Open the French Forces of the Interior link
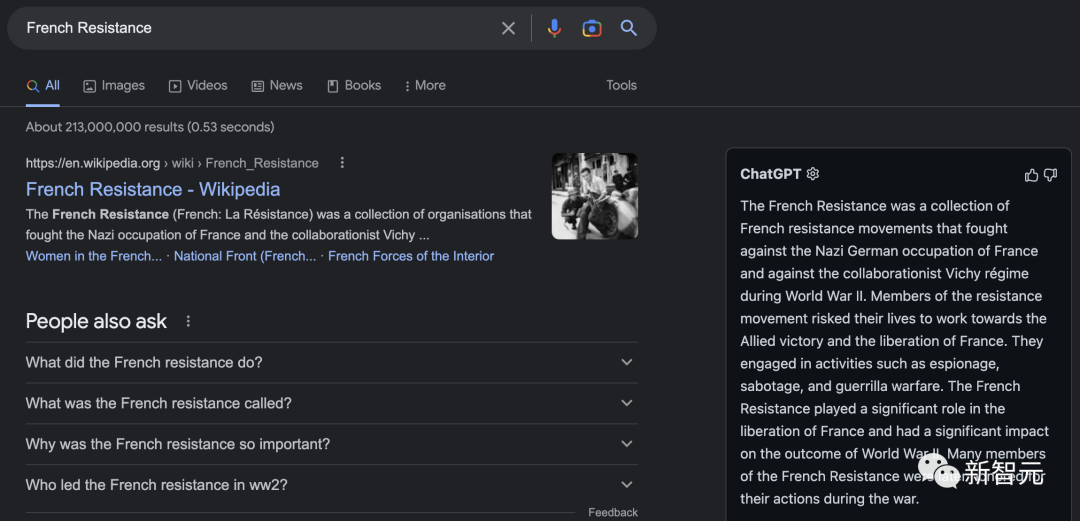The width and height of the screenshot is (1080, 521). pyautogui.click(x=411, y=256)
